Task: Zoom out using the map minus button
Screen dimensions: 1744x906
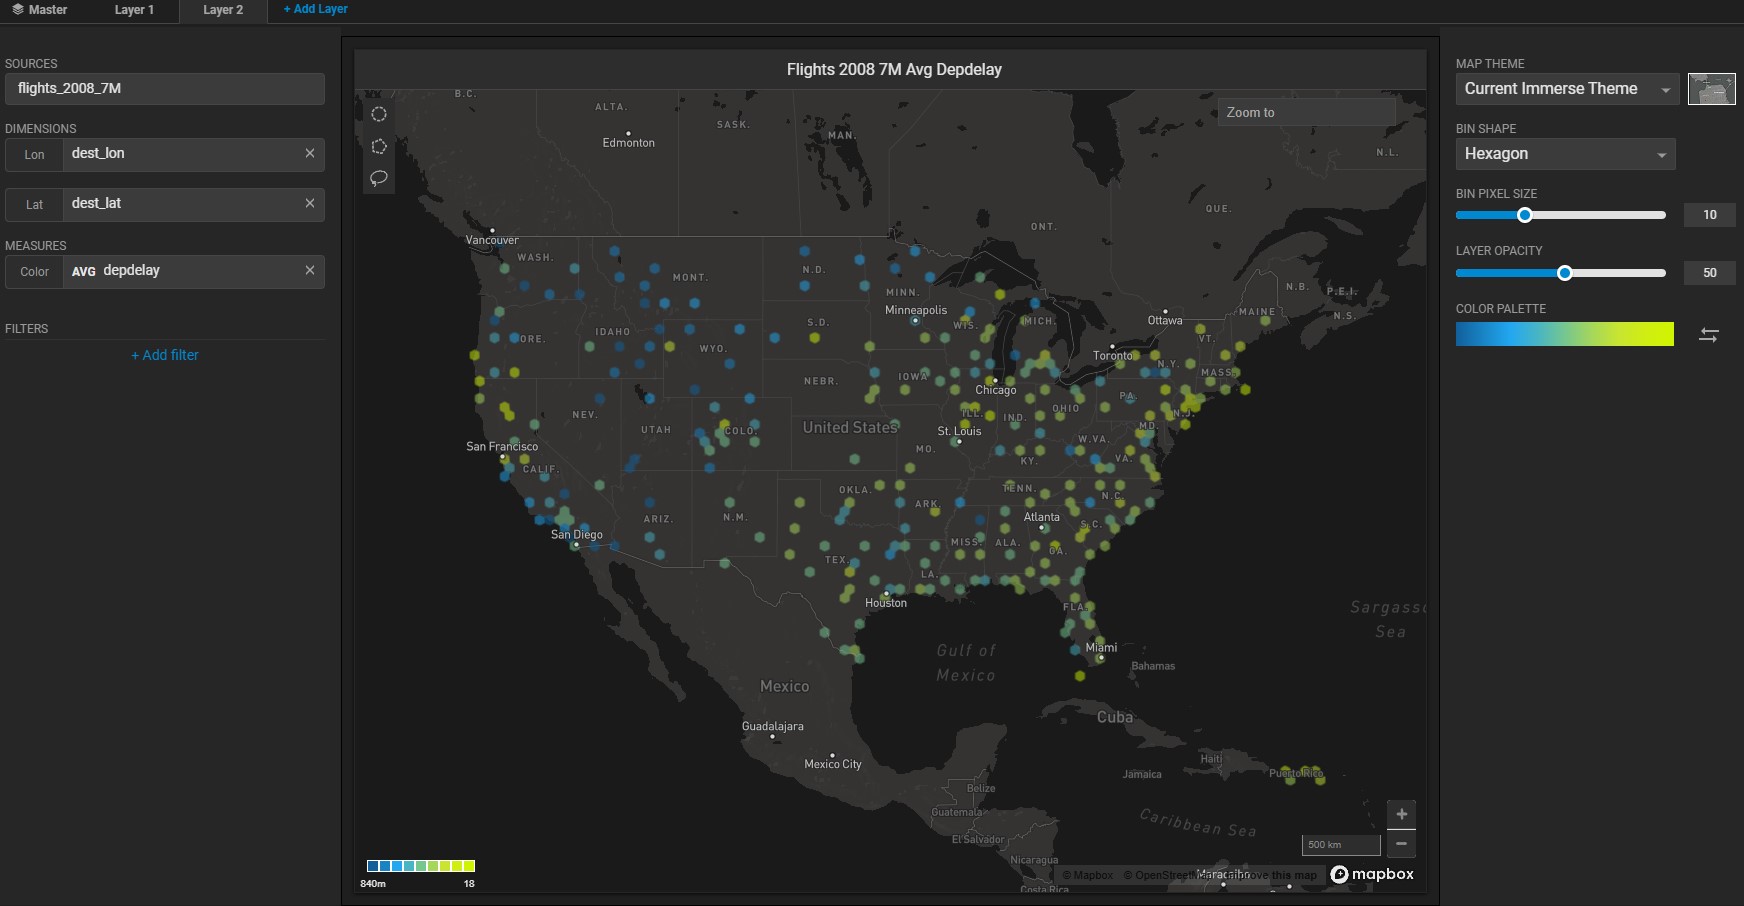Action: (x=1401, y=844)
